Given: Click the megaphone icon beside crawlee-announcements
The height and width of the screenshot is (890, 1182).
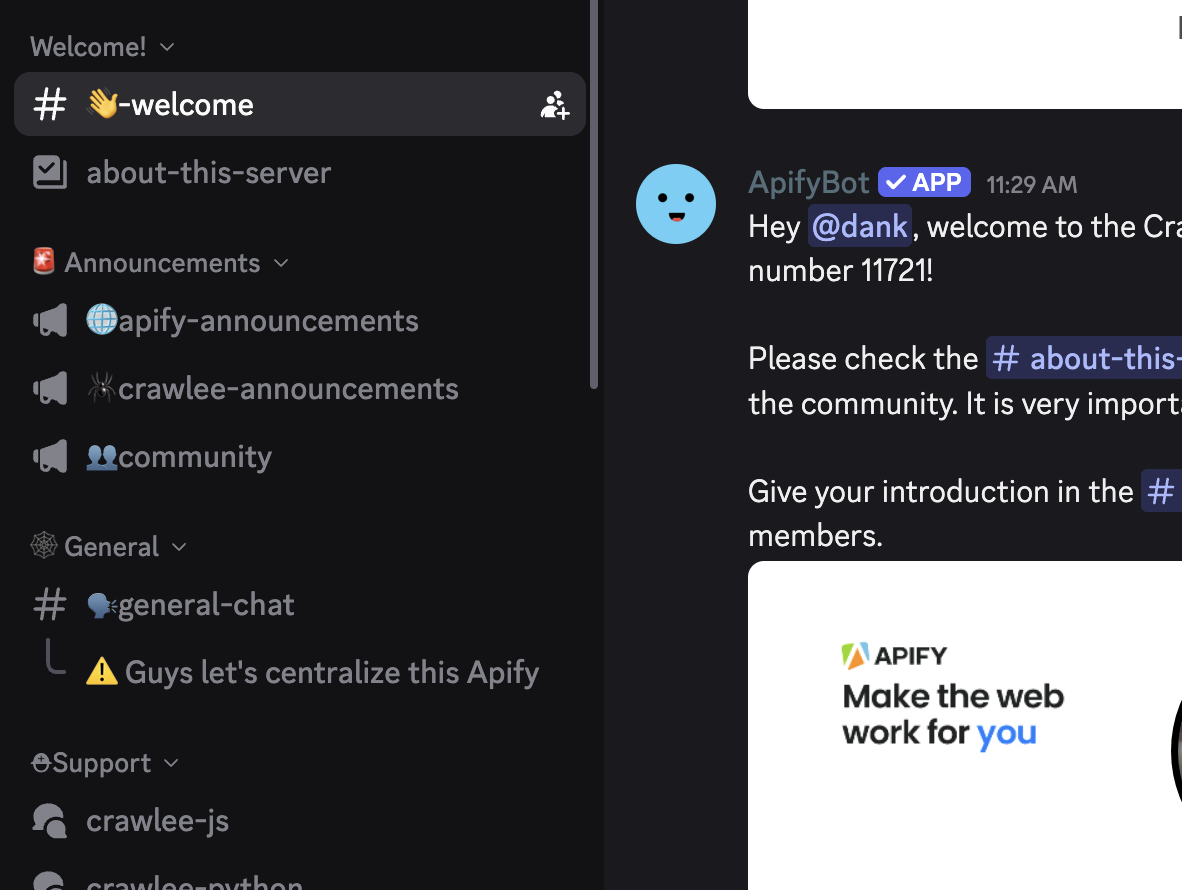Looking at the screenshot, I should pyautogui.click(x=50, y=389).
